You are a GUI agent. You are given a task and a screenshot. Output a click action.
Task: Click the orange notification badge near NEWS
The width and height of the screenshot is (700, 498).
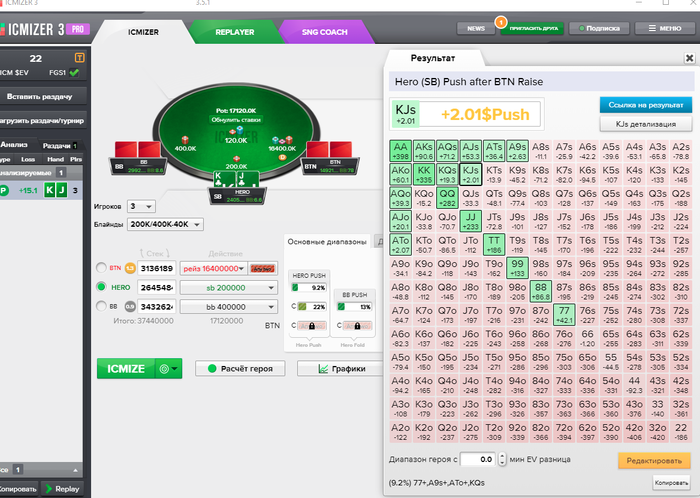(x=501, y=21)
